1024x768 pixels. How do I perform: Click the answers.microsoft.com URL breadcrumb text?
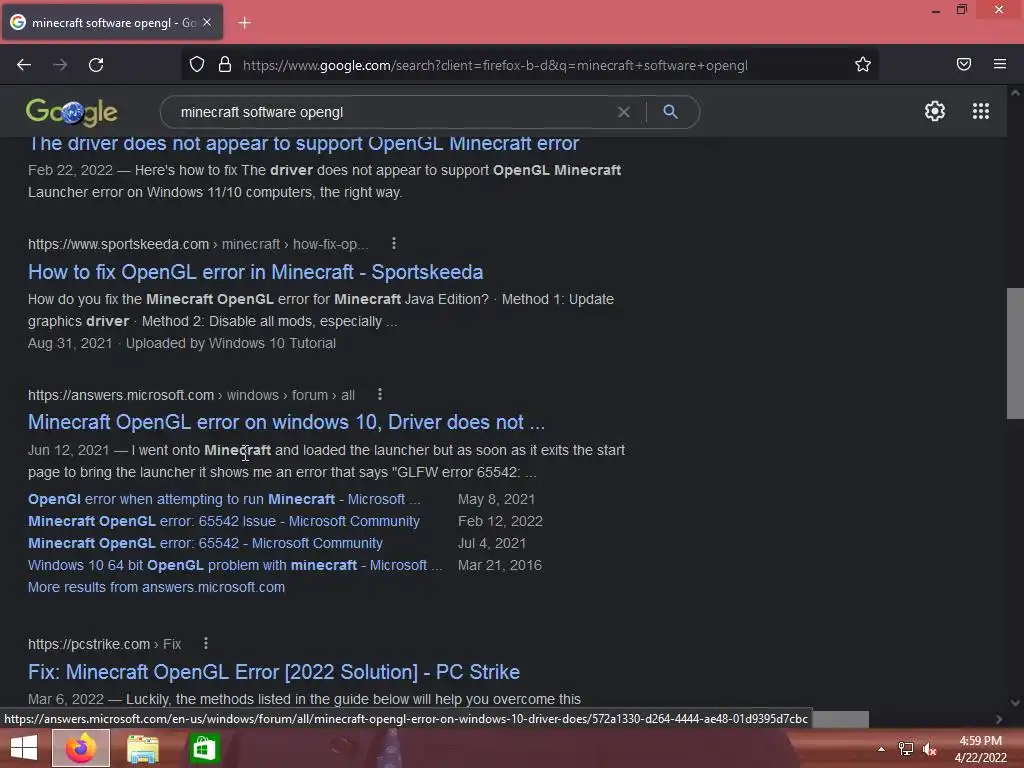coord(191,395)
